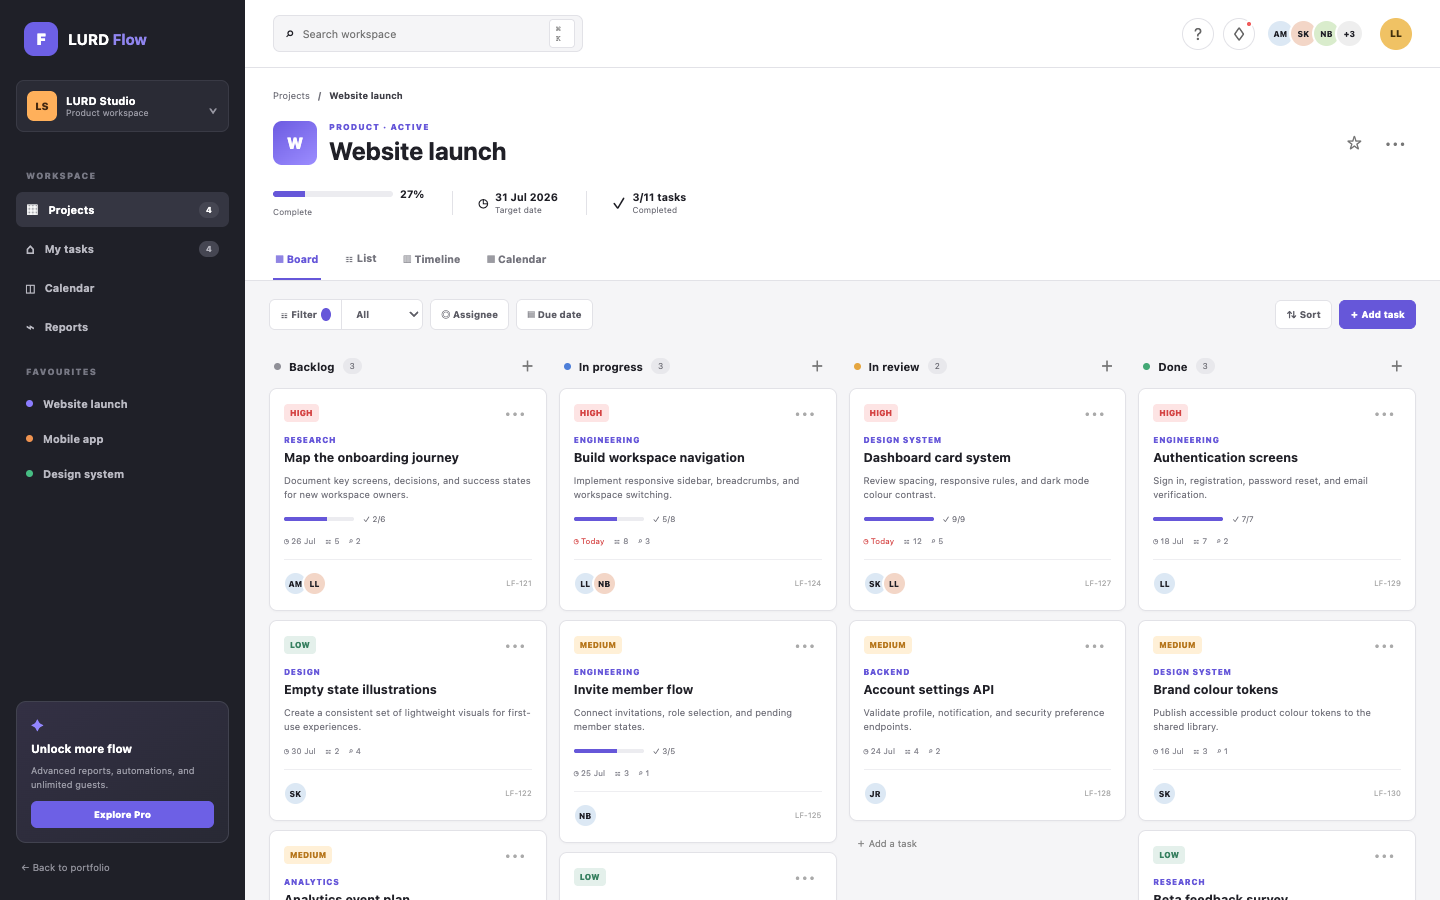1440x900 pixels.
Task: Click Add a task in In review
Action: tap(887, 844)
